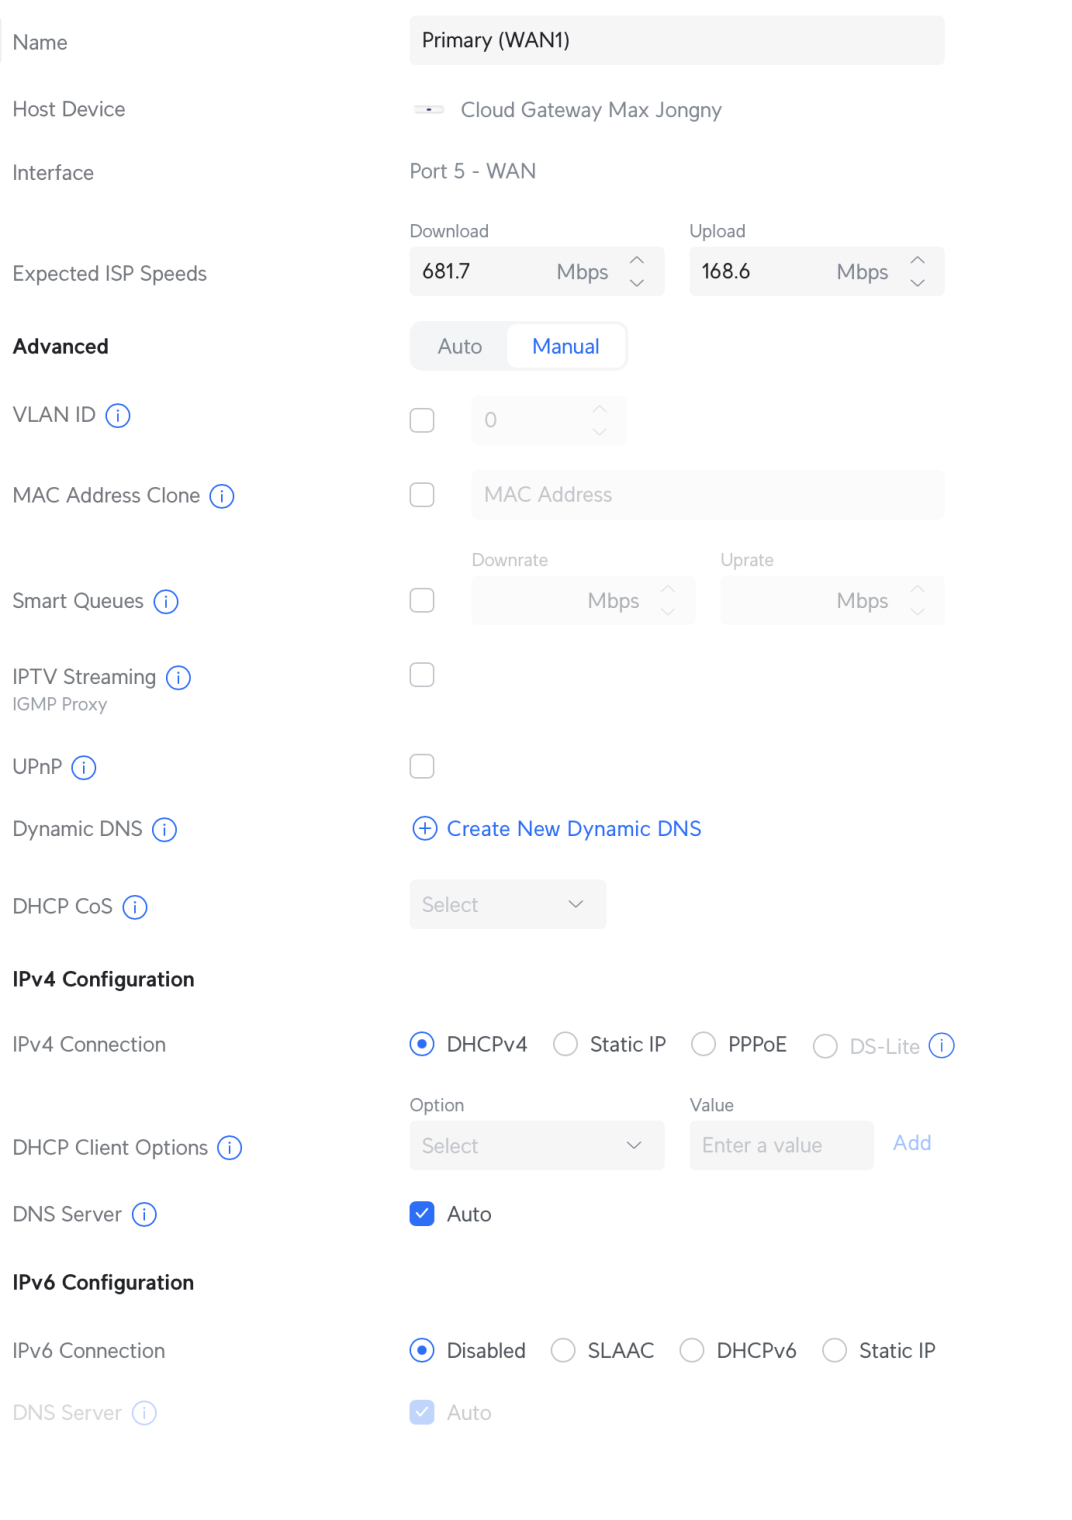The image size is (1072, 1520).
Task: Increase the Download speed with up arrow
Action: (x=637, y=260)
